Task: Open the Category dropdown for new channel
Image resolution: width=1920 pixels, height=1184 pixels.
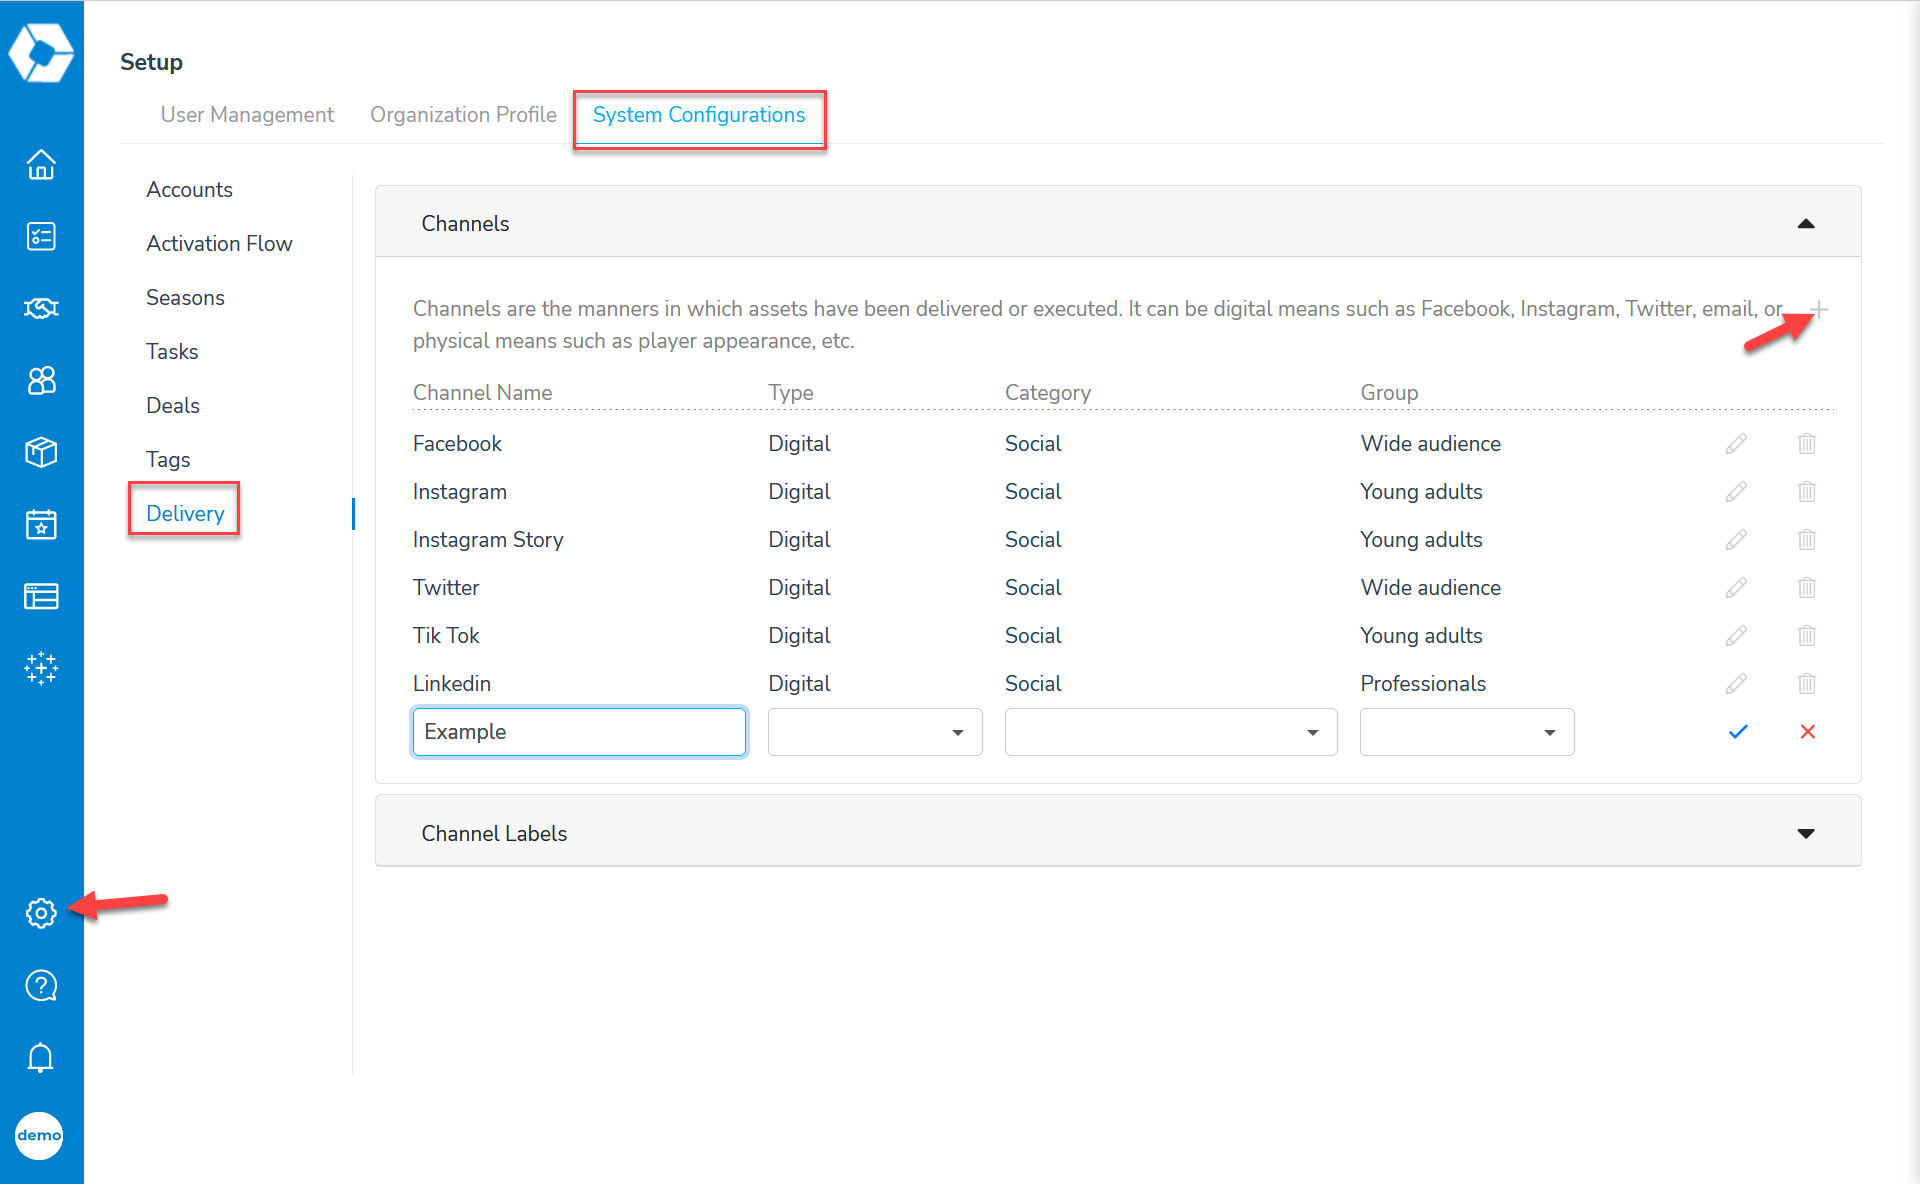Action: pos(1171,732)
